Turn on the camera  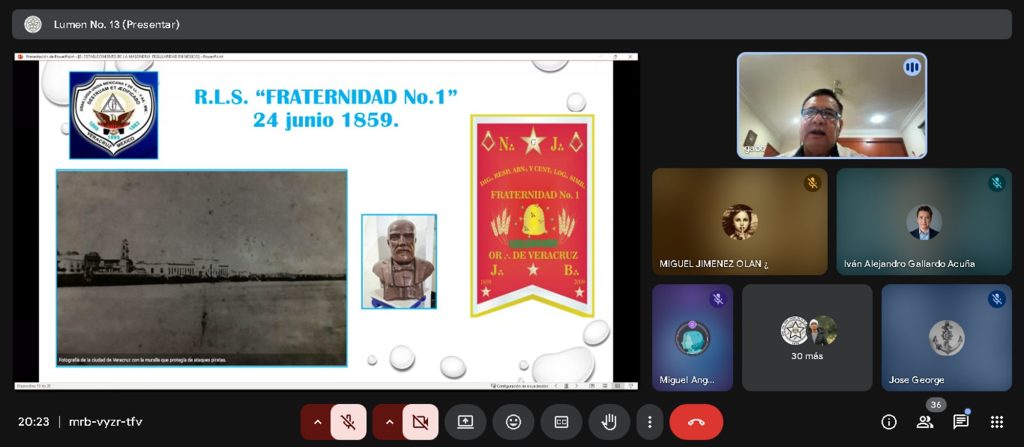coord(420,422)
